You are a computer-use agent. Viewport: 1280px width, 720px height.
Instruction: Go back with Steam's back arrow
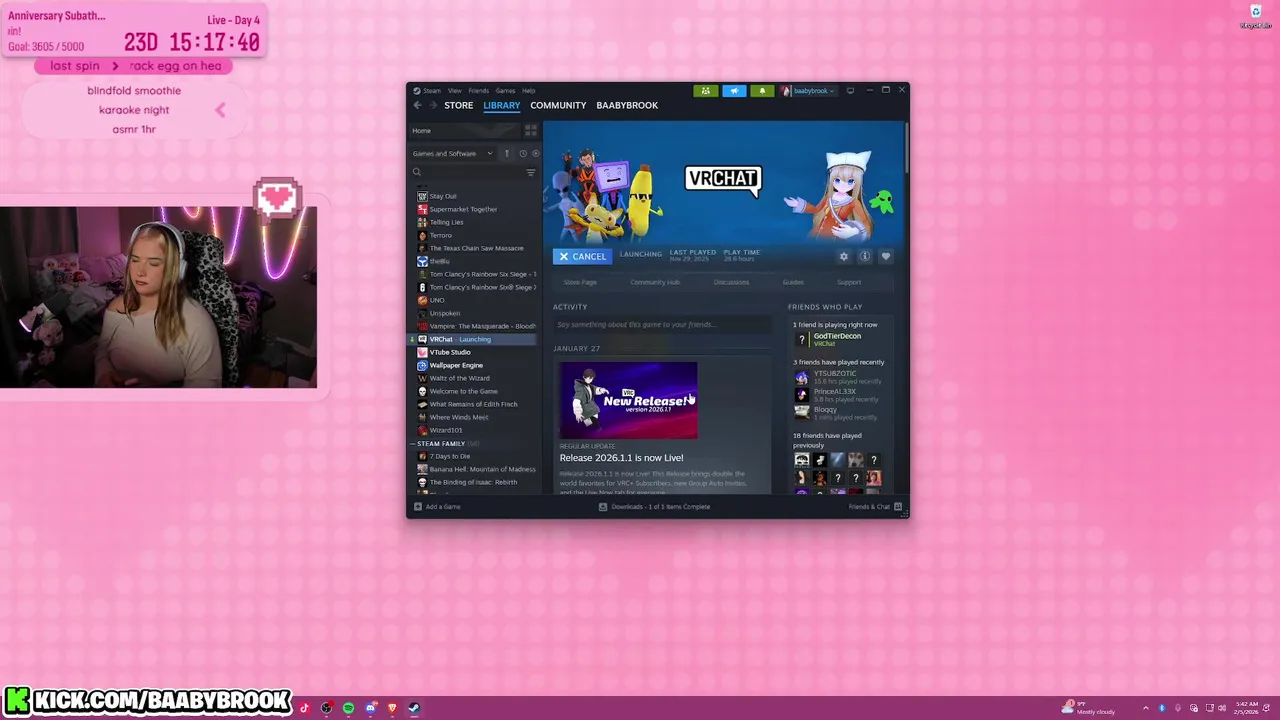[418, 105]
